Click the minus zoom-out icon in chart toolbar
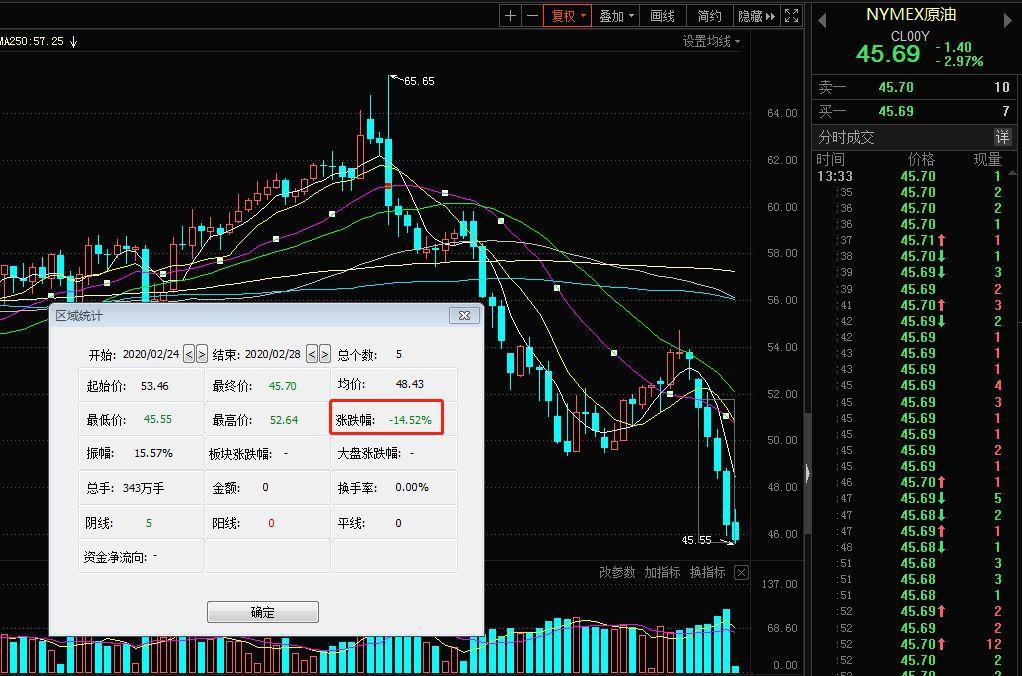1022x676 pixels. click(533, 16)
